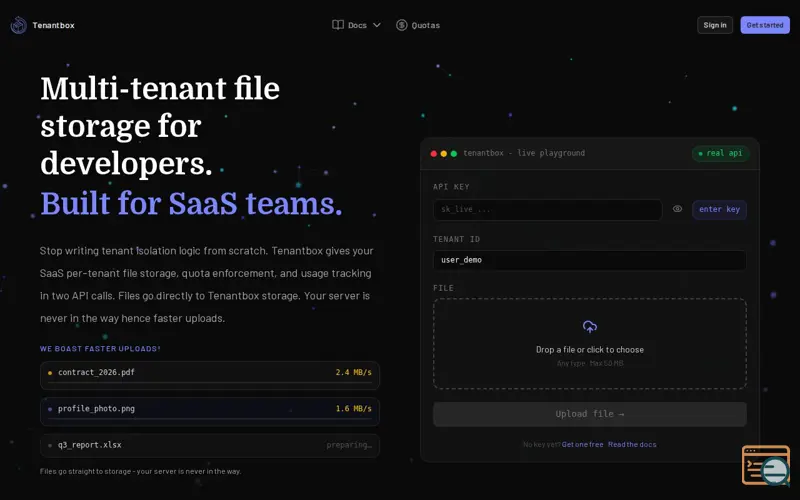Click the Files go straight to storage caption
This screenshot has height=500, width=800.
140,471
